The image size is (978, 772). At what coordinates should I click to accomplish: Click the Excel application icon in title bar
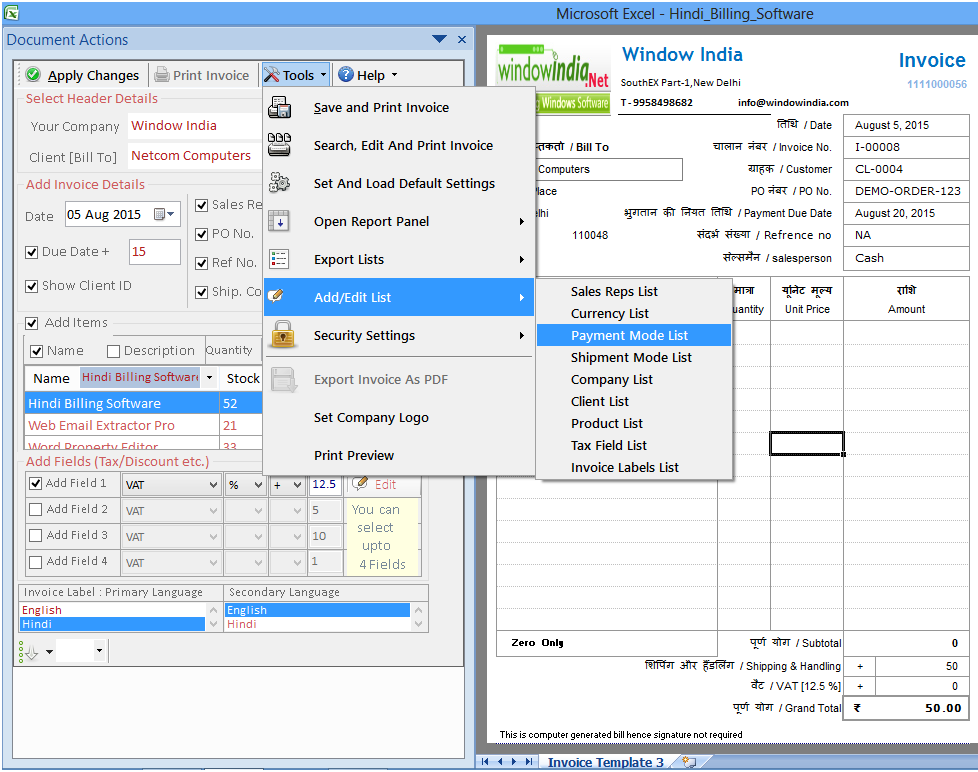[x=12, y=12]
